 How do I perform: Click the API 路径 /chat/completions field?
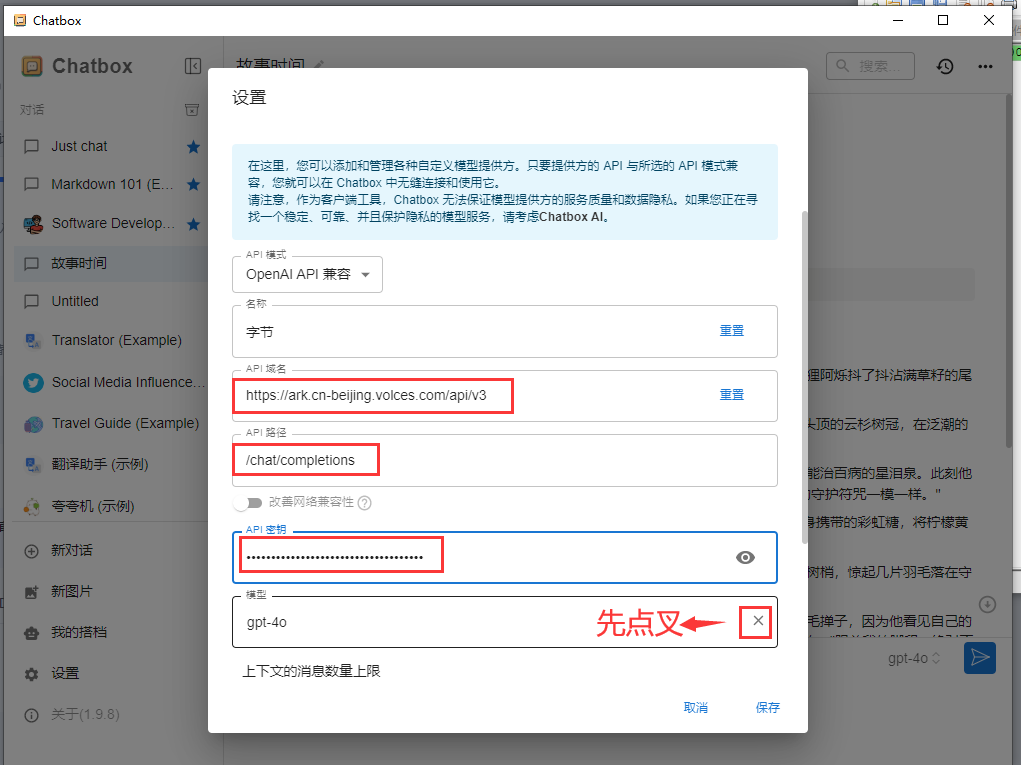505,460
